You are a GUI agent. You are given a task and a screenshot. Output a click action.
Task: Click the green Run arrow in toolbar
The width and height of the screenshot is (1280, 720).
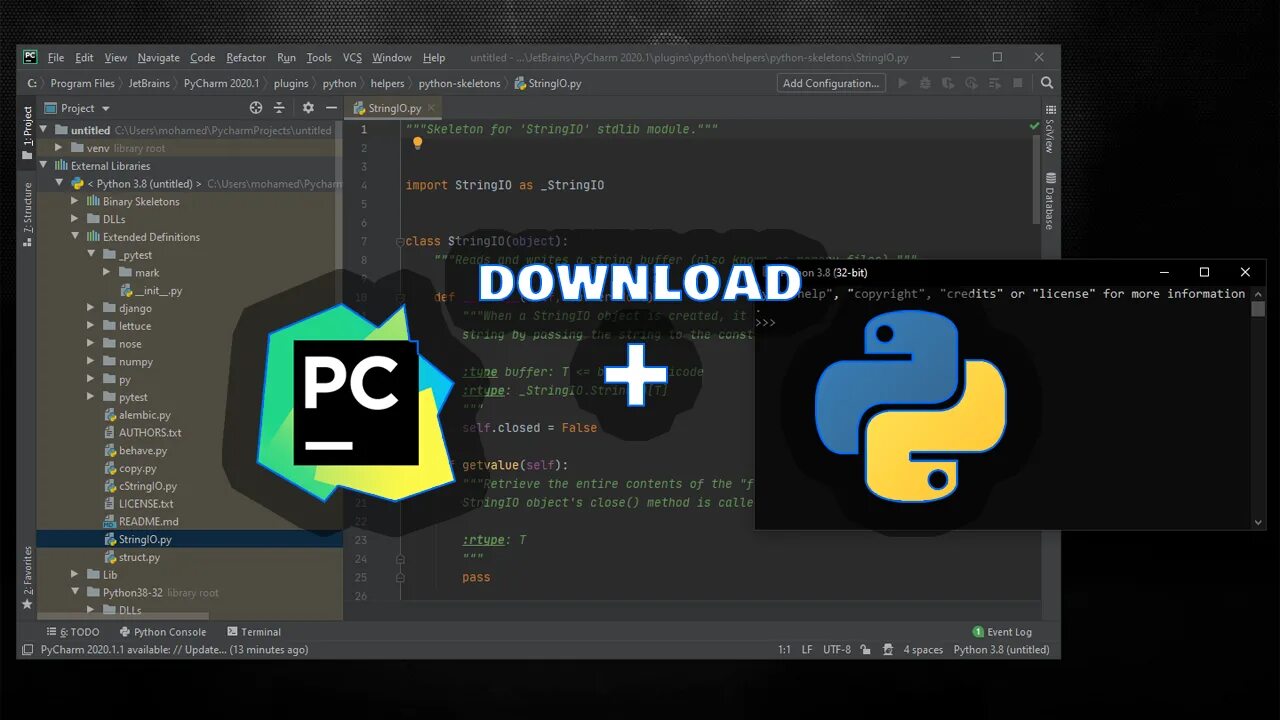[903, 84]
